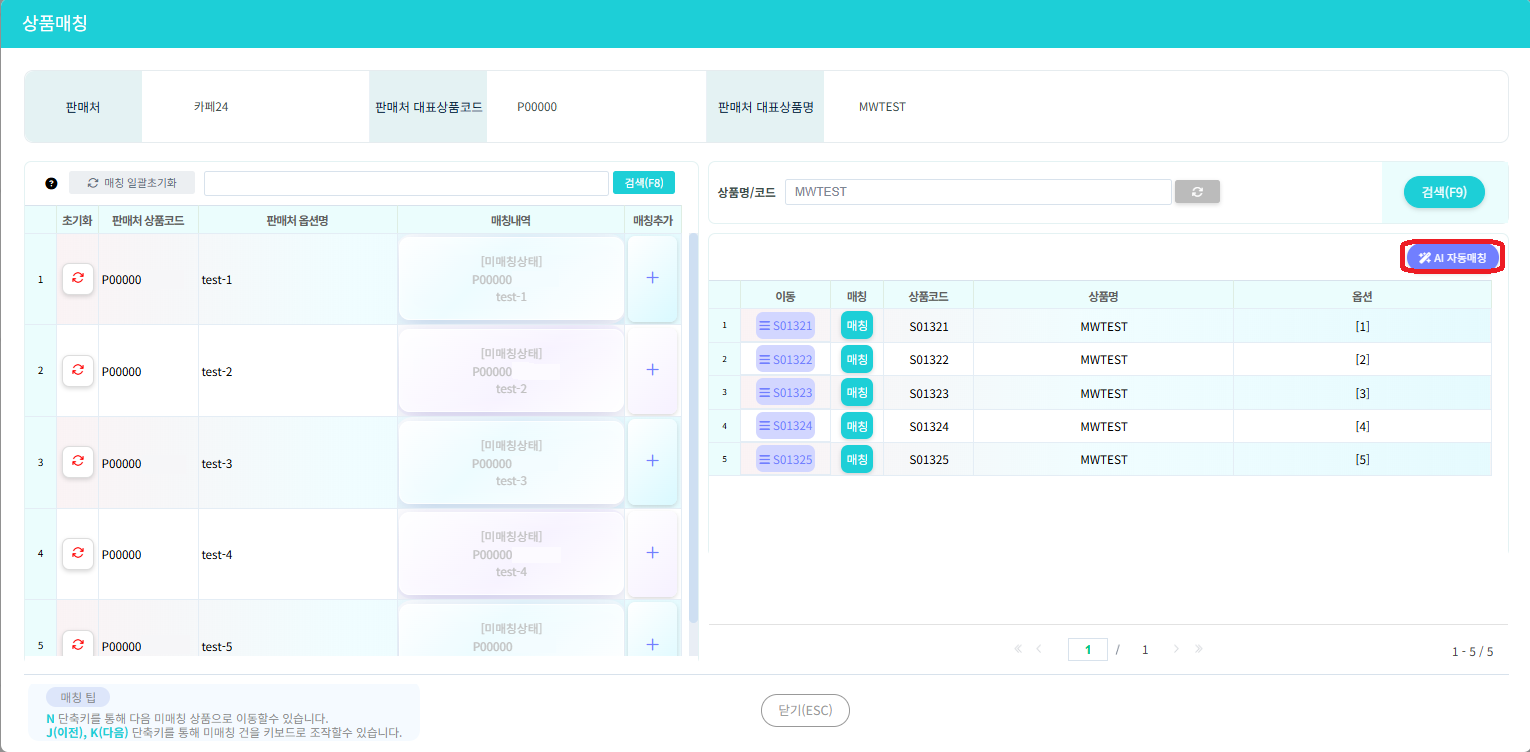Grab the S01323 move handle
The height and width of the screenshot is (752, 1530).
coord(785,393)
